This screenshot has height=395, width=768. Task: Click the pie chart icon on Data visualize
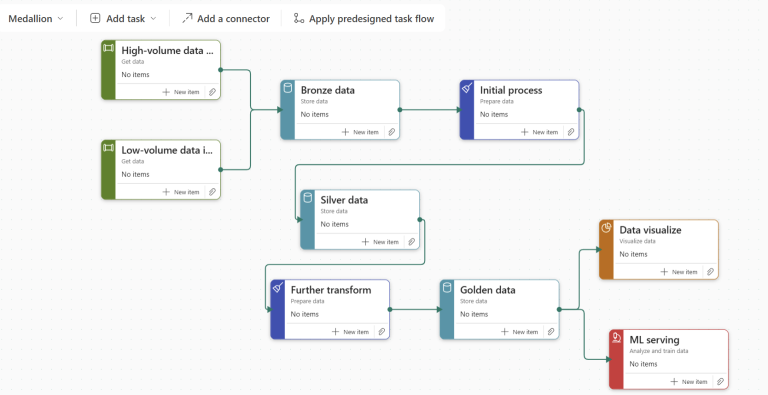pos(606,228)
